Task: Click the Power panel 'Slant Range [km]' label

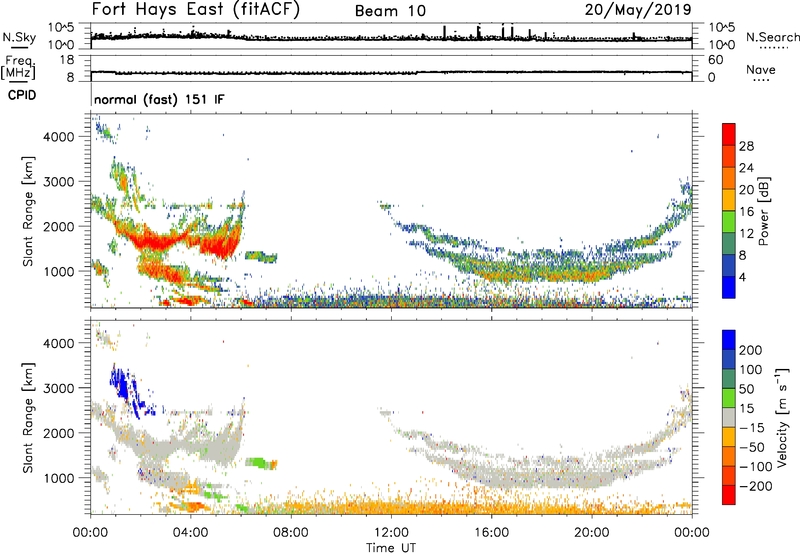Action: [x=28, y=211]
